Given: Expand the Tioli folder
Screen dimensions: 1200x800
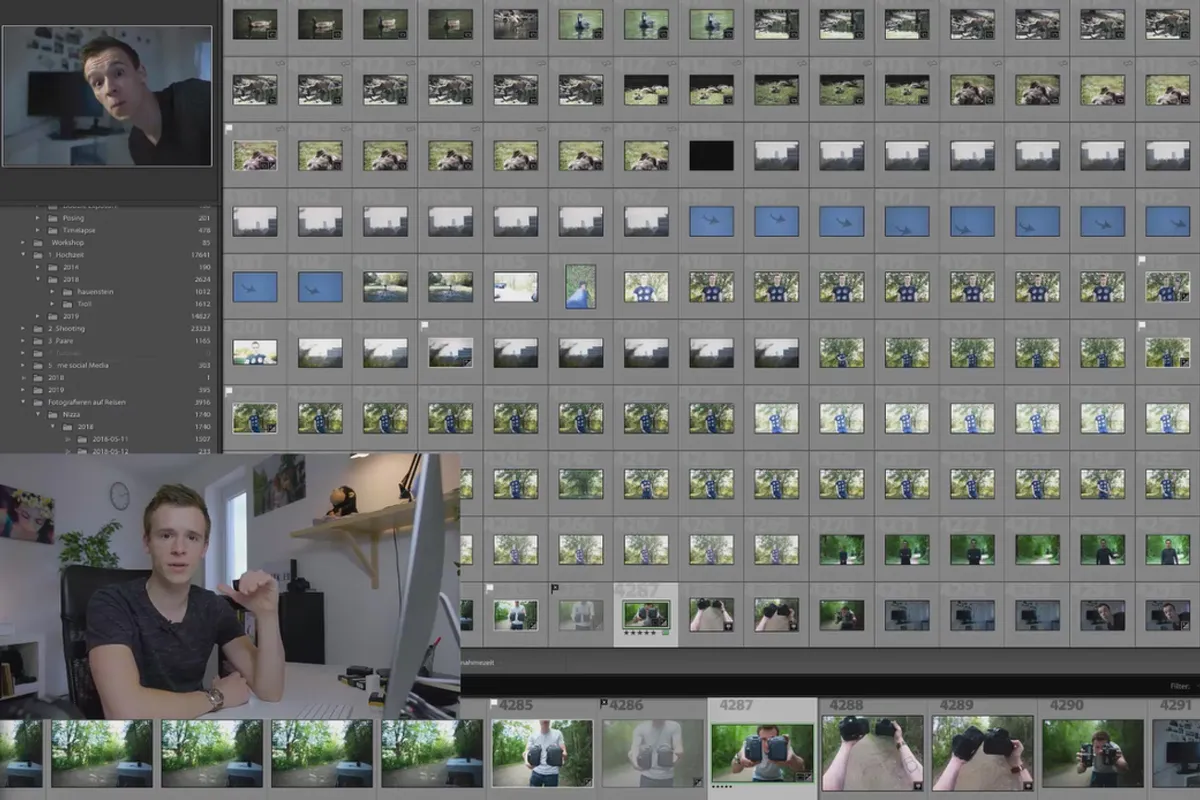Looking at the screenshot, I should pyautogui.click(x=52, y=304).
